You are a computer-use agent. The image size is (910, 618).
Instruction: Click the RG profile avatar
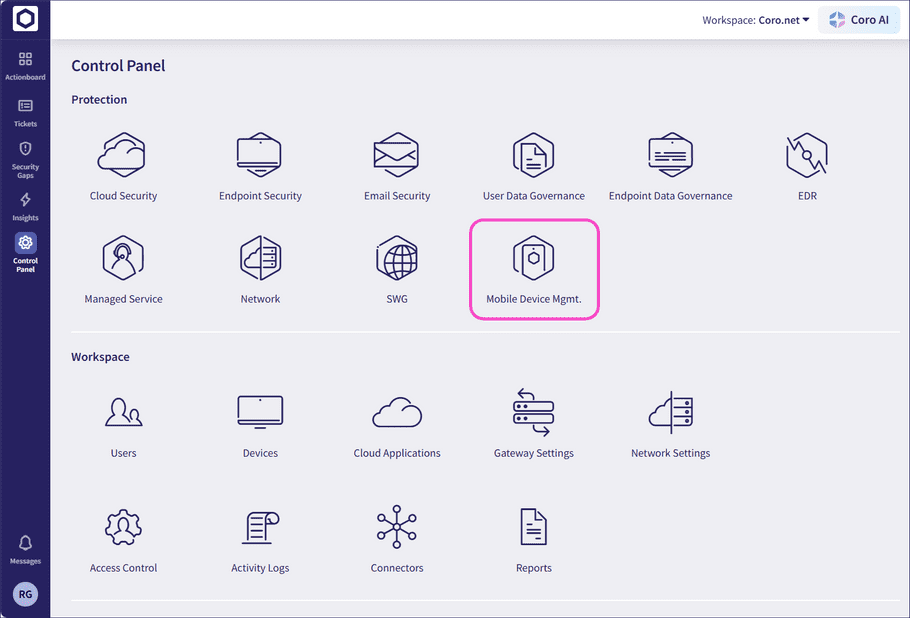[x=25, y=594]
